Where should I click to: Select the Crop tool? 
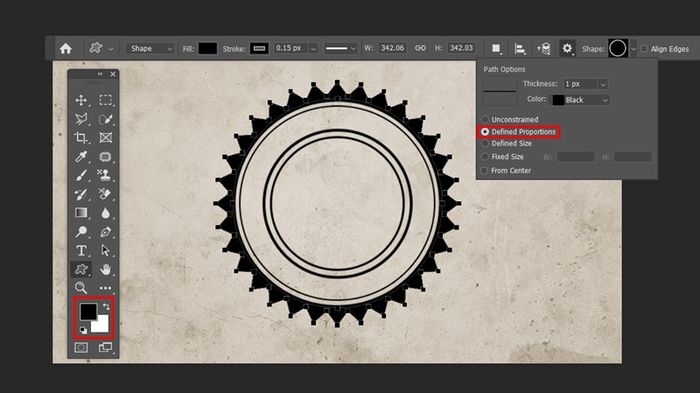[81, 137]
